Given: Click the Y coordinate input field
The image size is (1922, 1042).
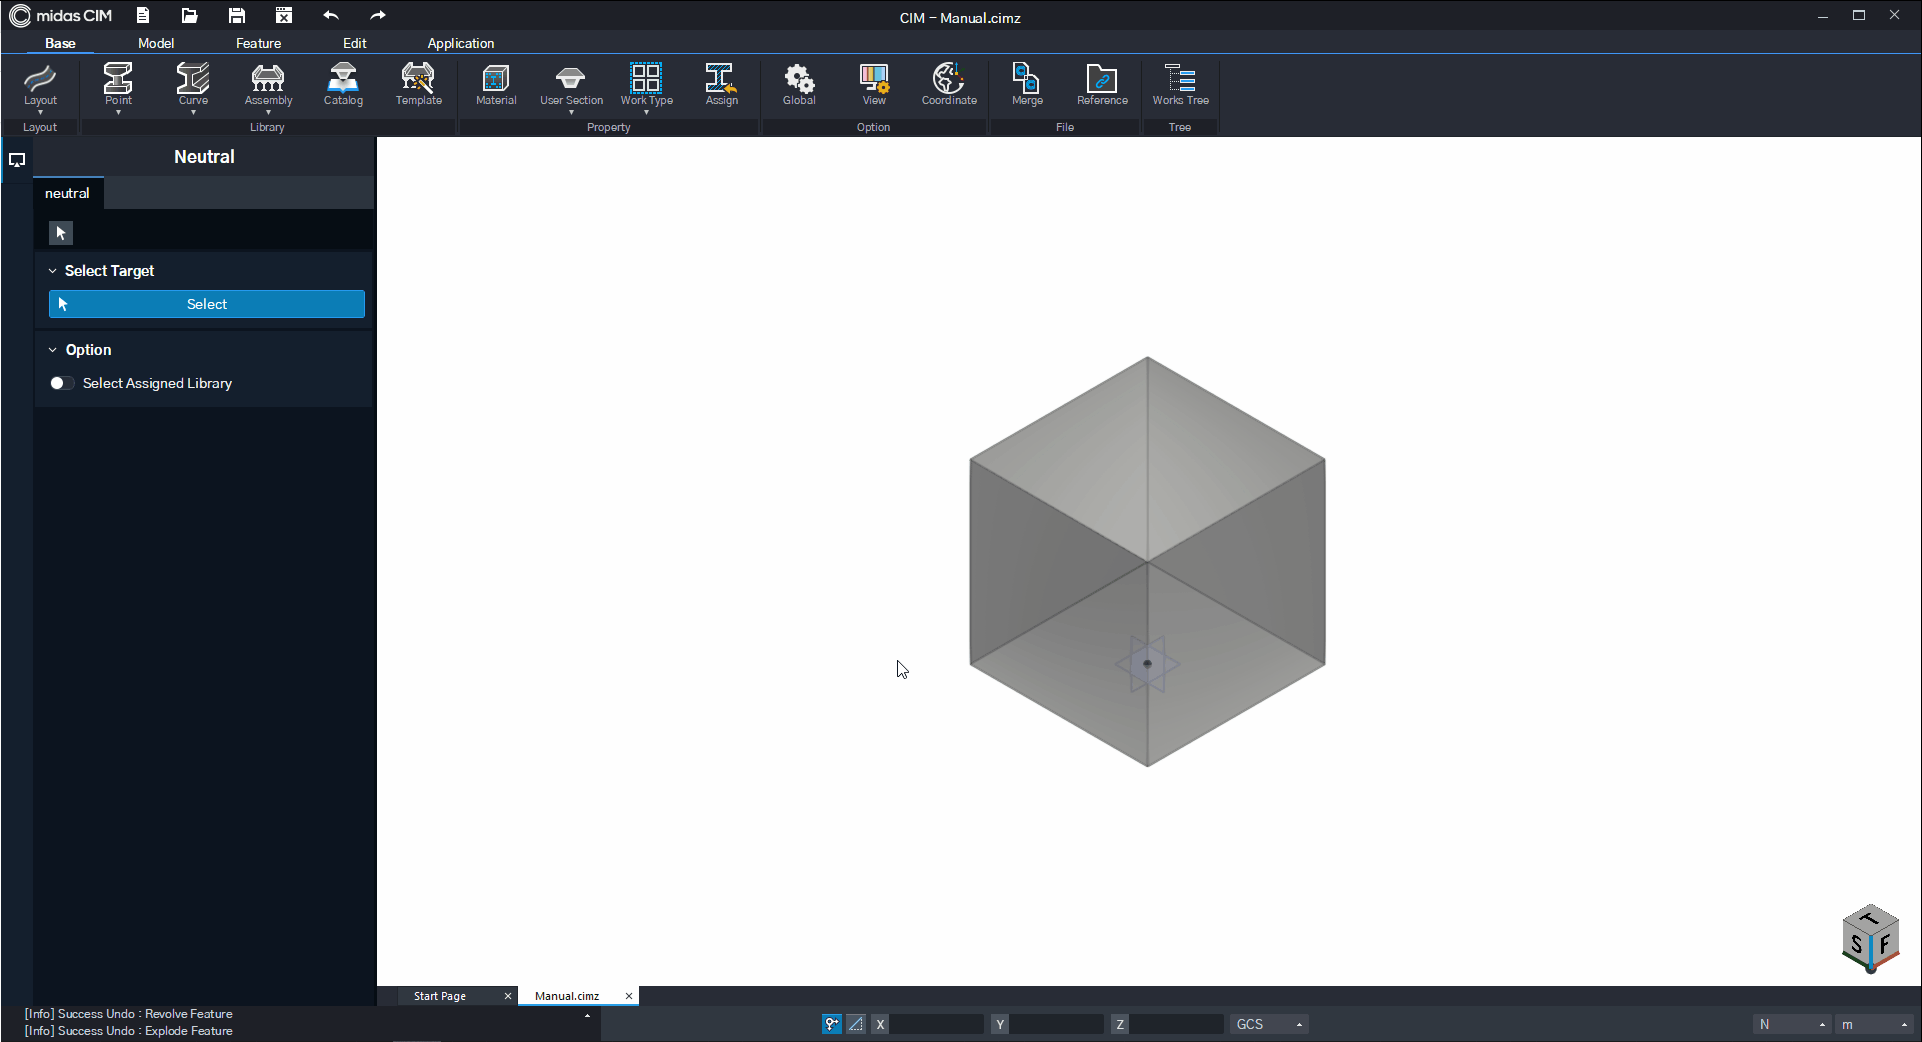Looking at the screenshot, I should click(1057, 1024).
